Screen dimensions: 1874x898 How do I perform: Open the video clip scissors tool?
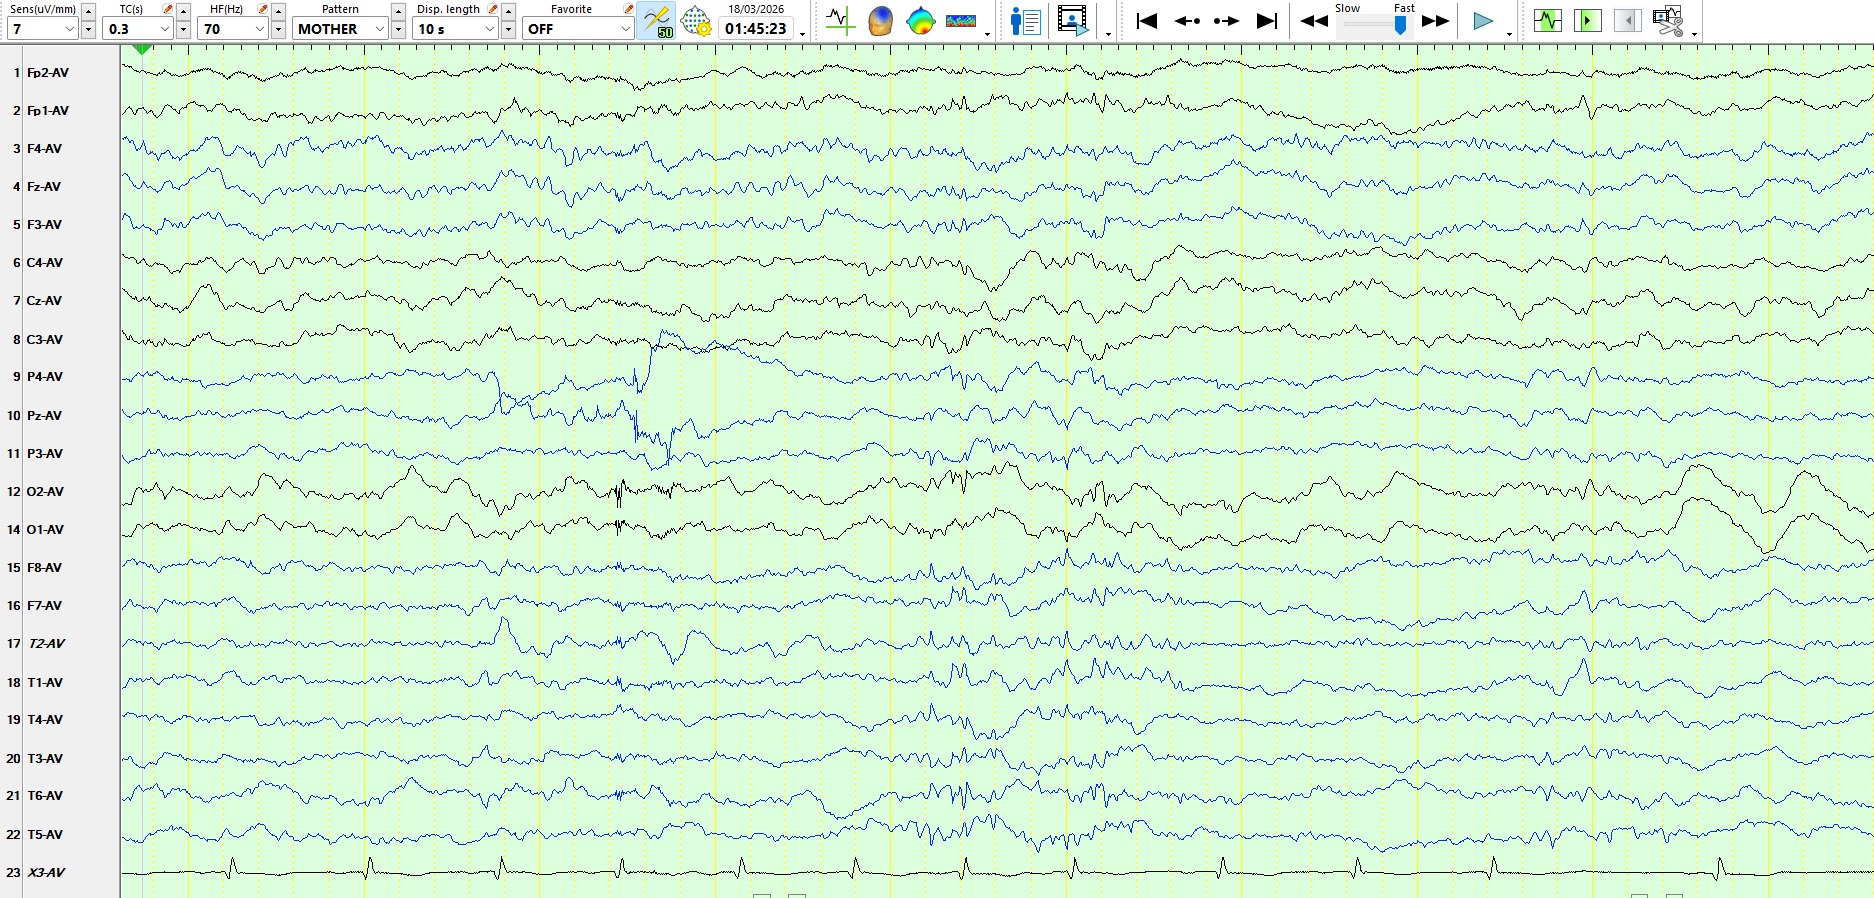(x=1668, y=21)
